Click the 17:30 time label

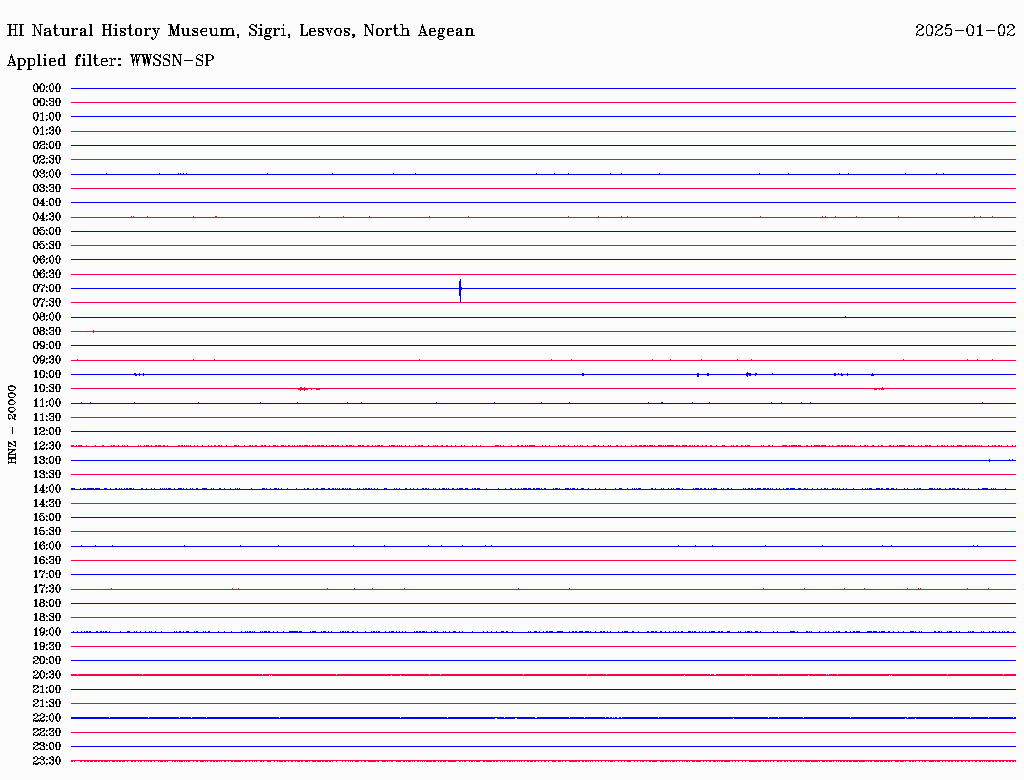[47, 589]
